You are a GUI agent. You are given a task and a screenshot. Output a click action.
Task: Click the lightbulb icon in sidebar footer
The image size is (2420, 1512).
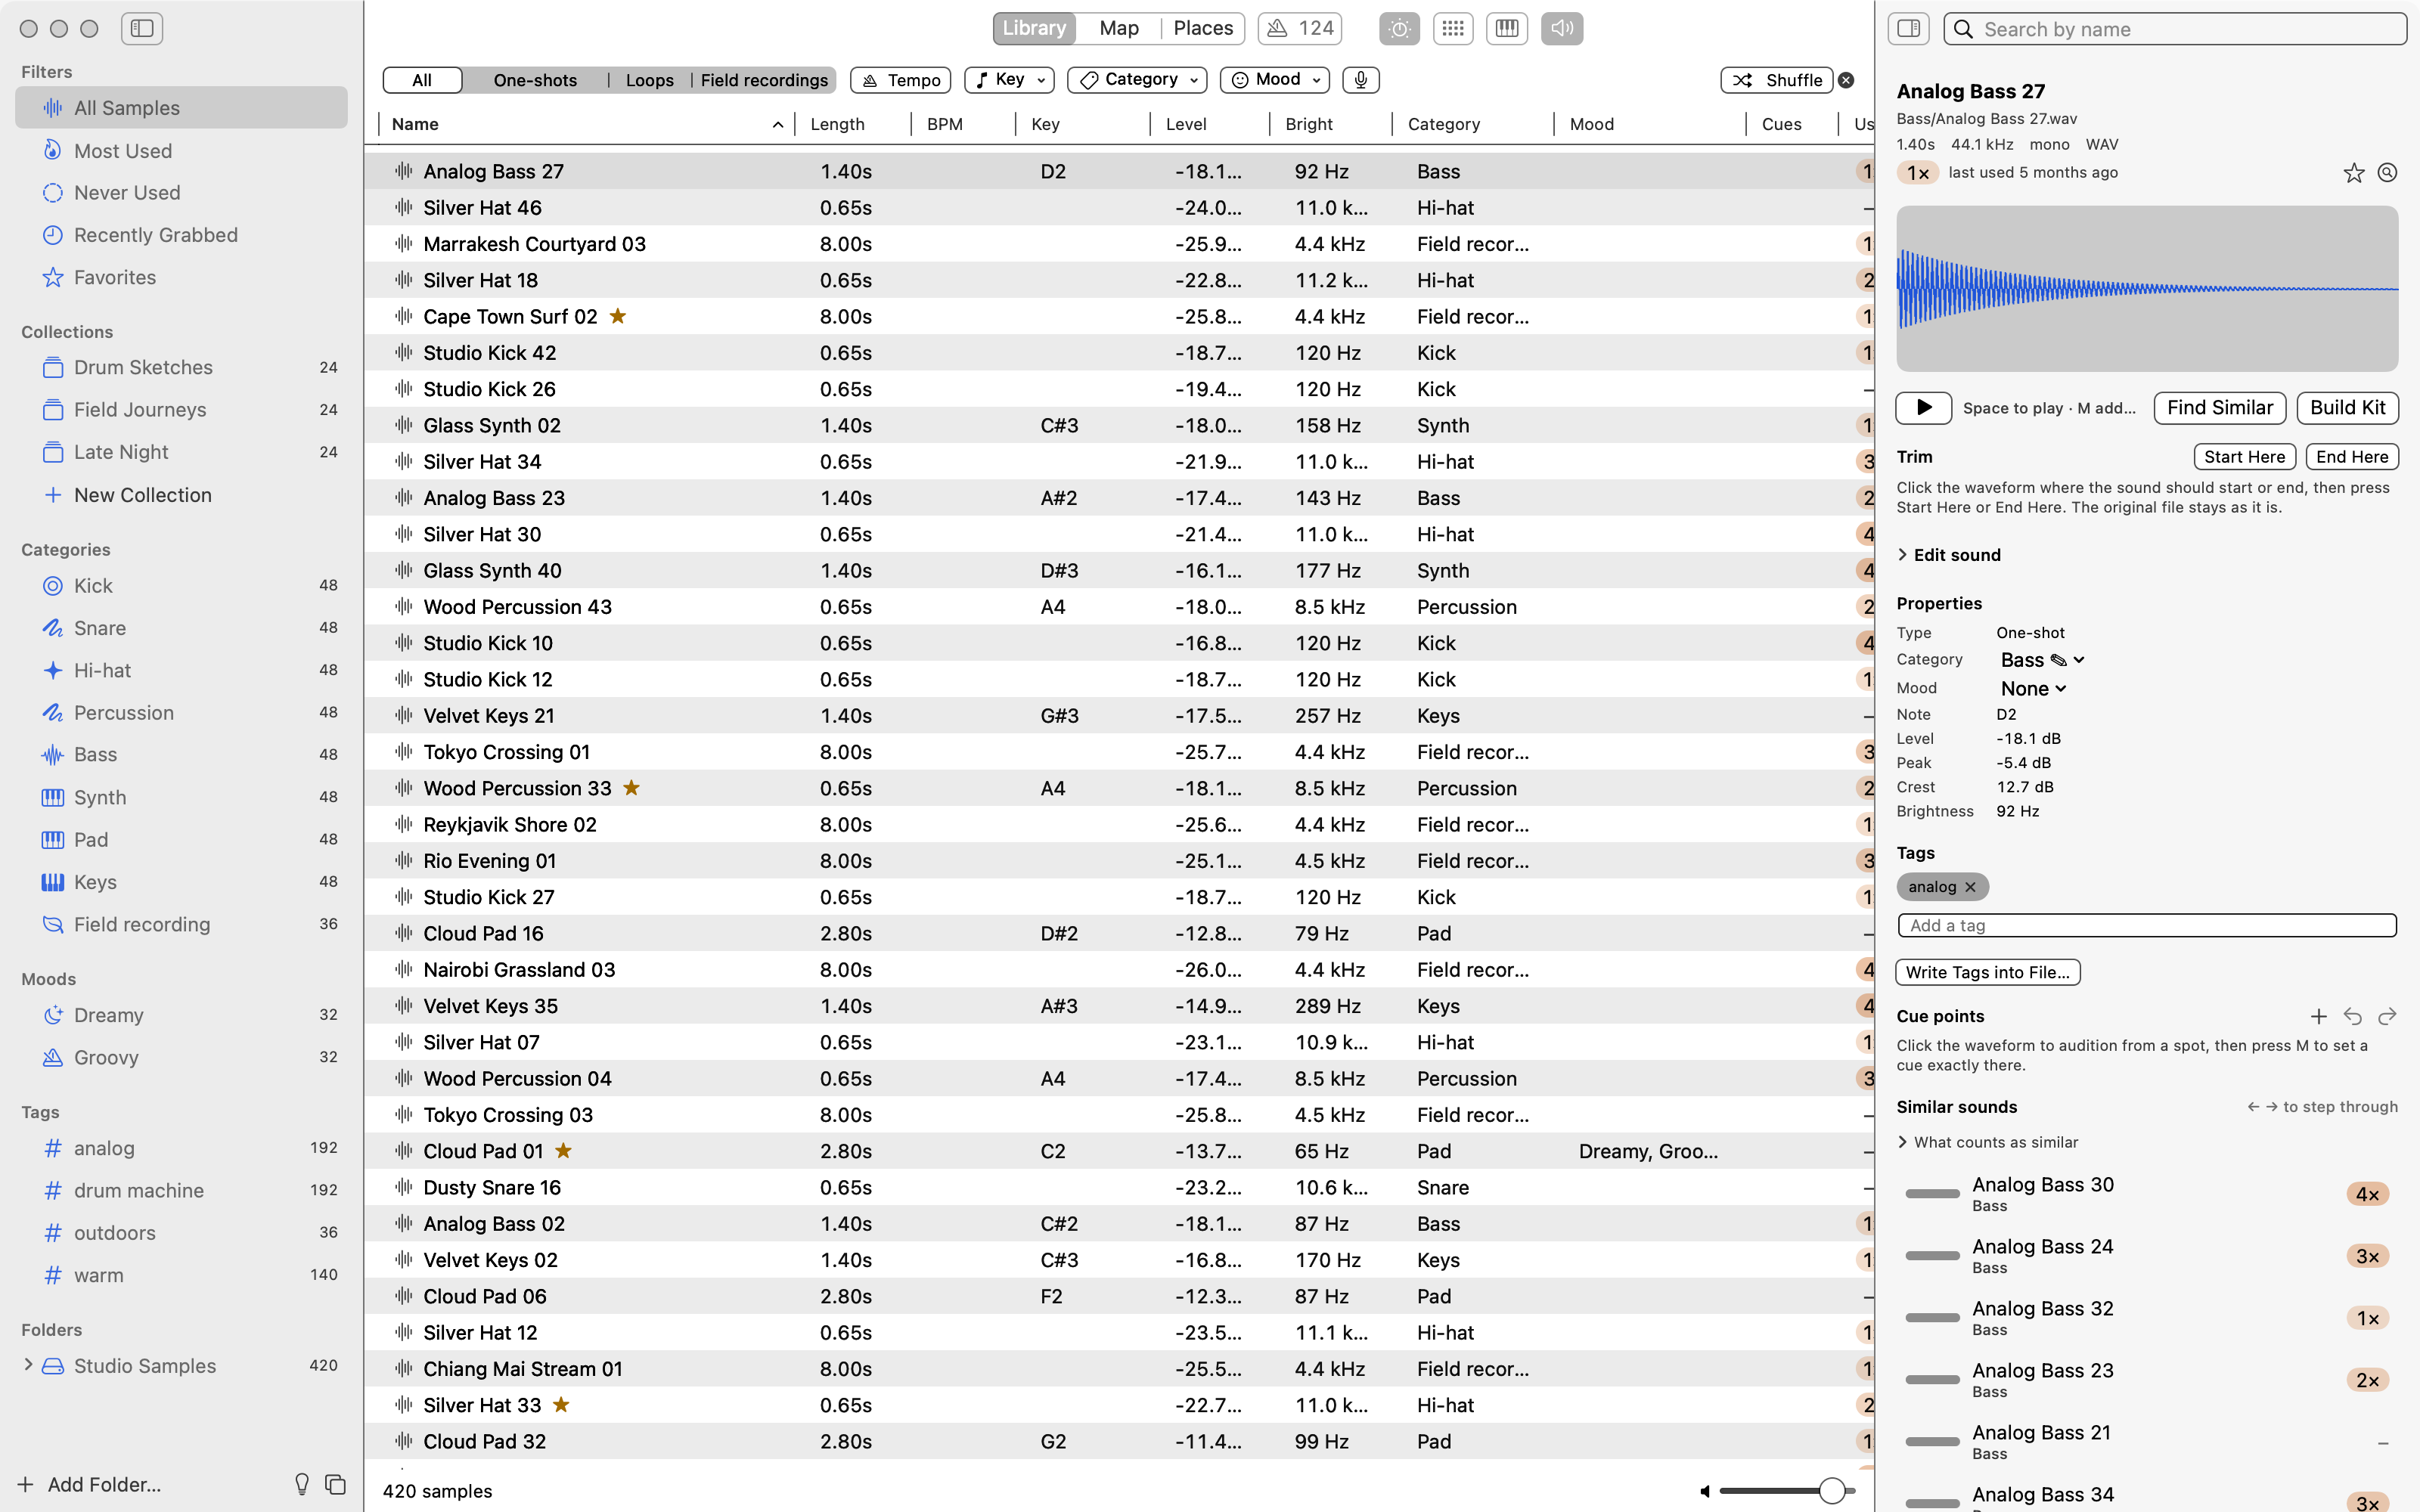point(302,1484)
